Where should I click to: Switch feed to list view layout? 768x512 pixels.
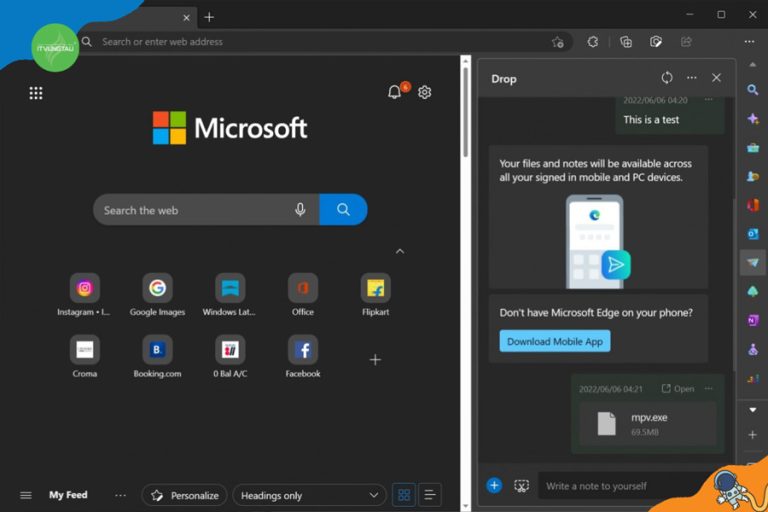[x=430, y=495]
